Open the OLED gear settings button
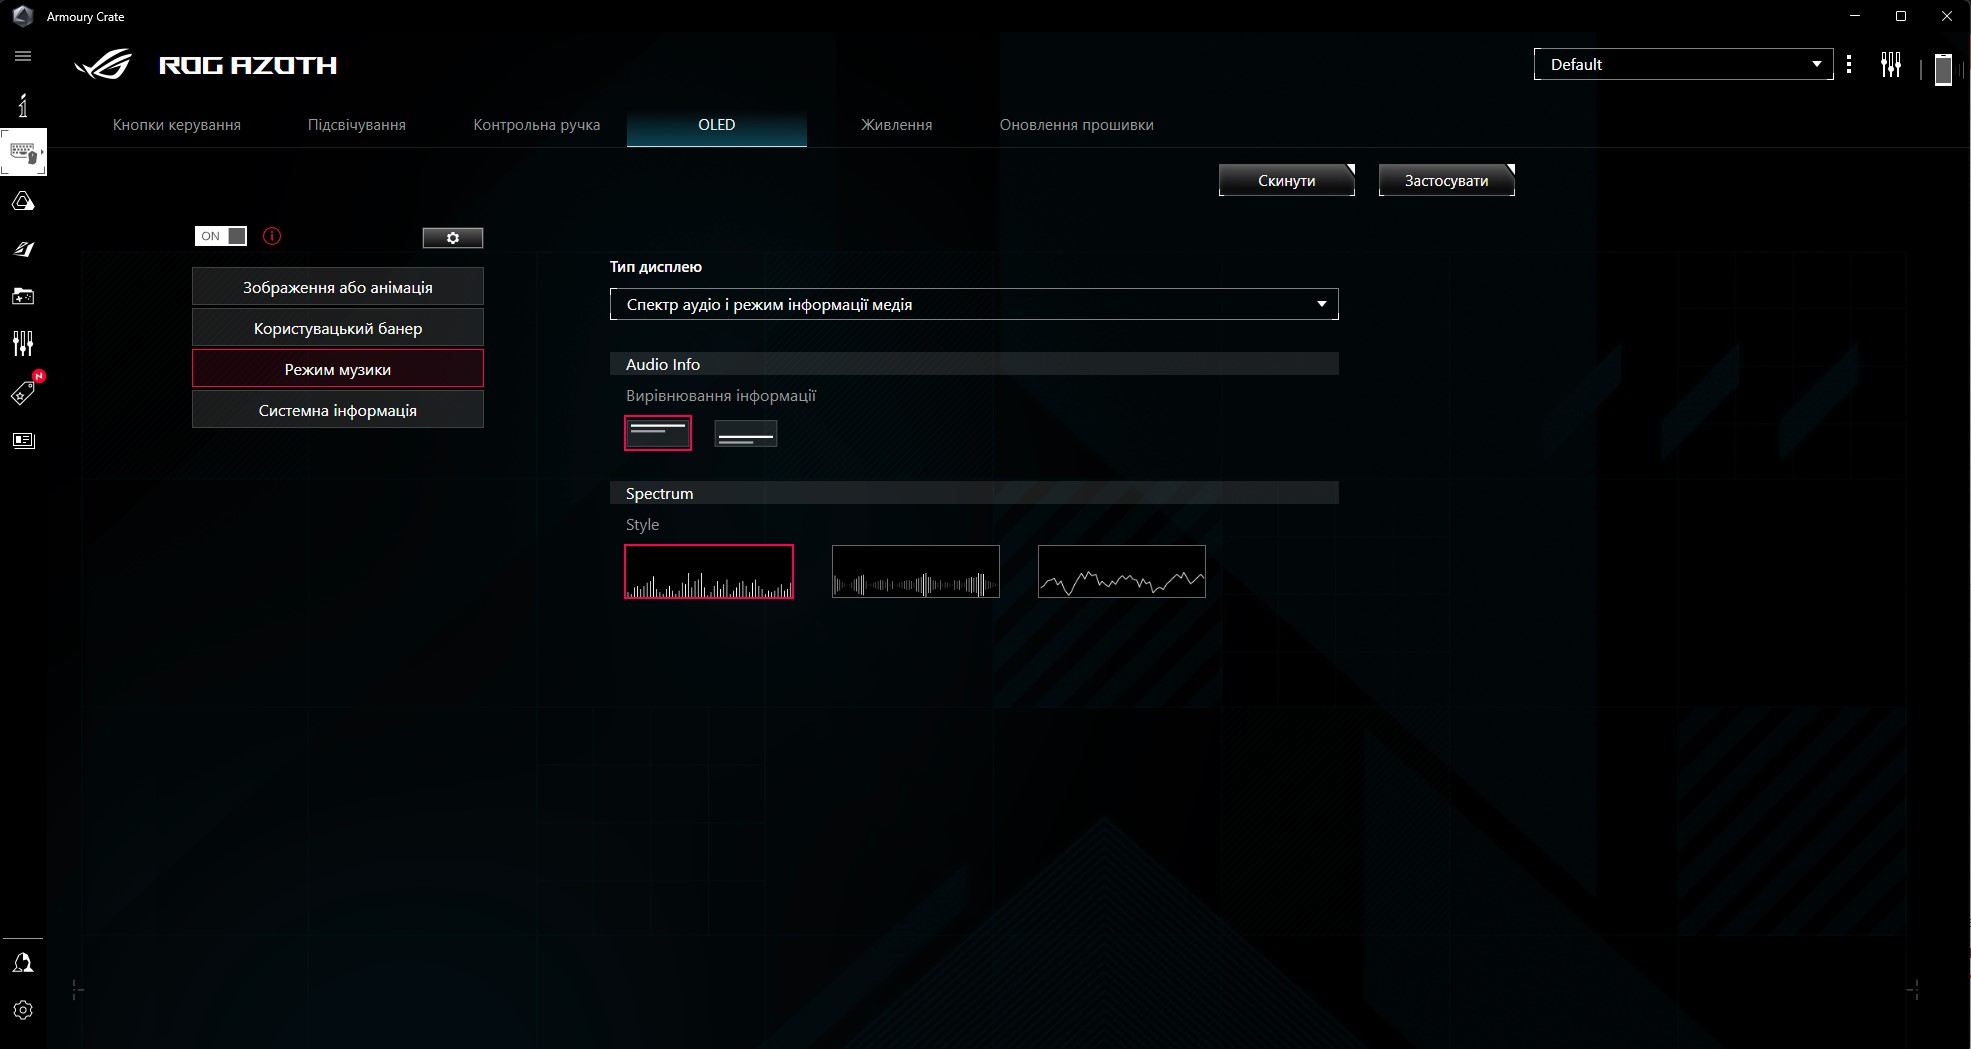Viewport: 1971px width, 1049px height. pyautogui.click(x=452, y=238)
